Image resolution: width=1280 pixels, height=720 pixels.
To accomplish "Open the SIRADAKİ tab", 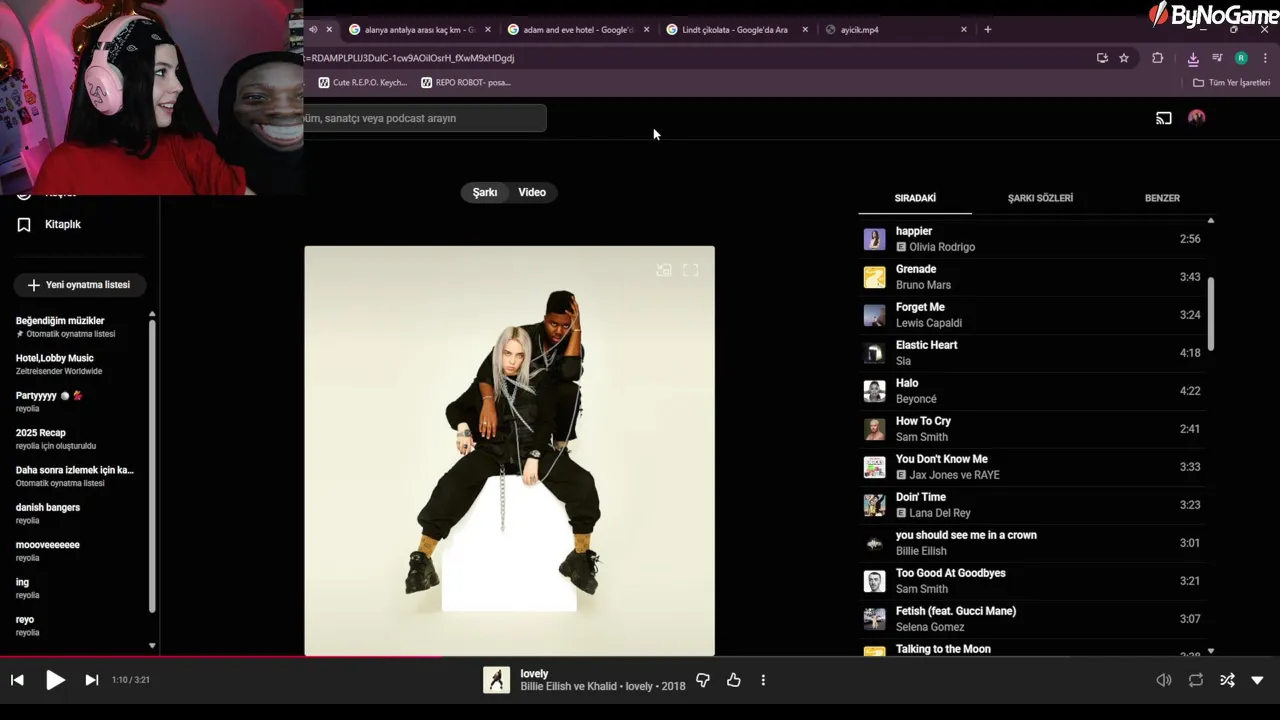I will coord(915,198).
